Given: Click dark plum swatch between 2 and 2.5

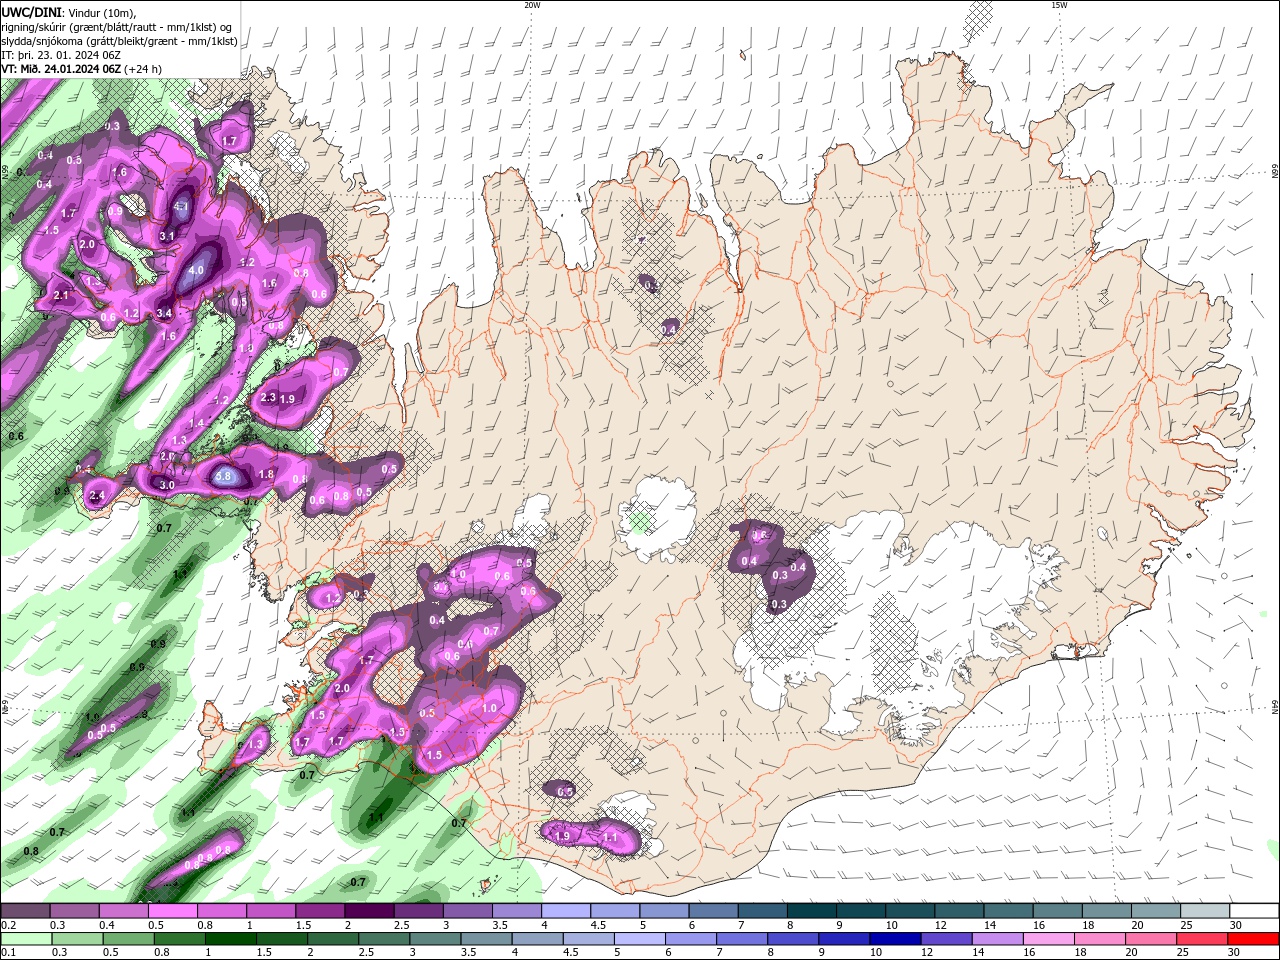Looking at the screenshot, I should [369, 911].
